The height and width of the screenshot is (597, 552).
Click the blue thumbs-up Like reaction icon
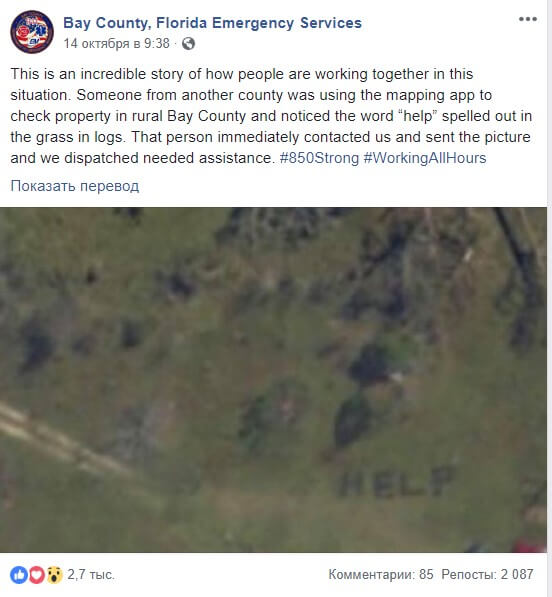pos(19,575)
